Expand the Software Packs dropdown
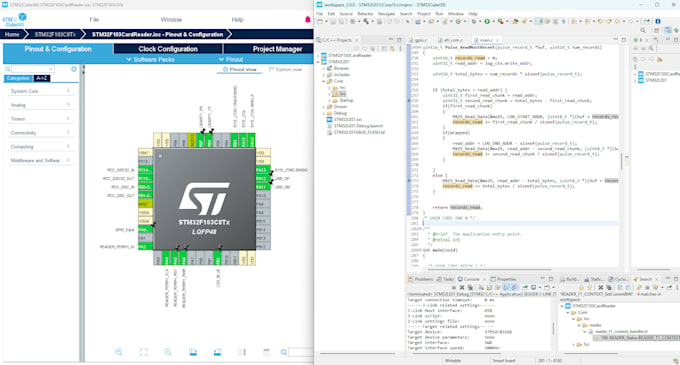This screenshot has height=365, width=680. (x=150, y=59)
